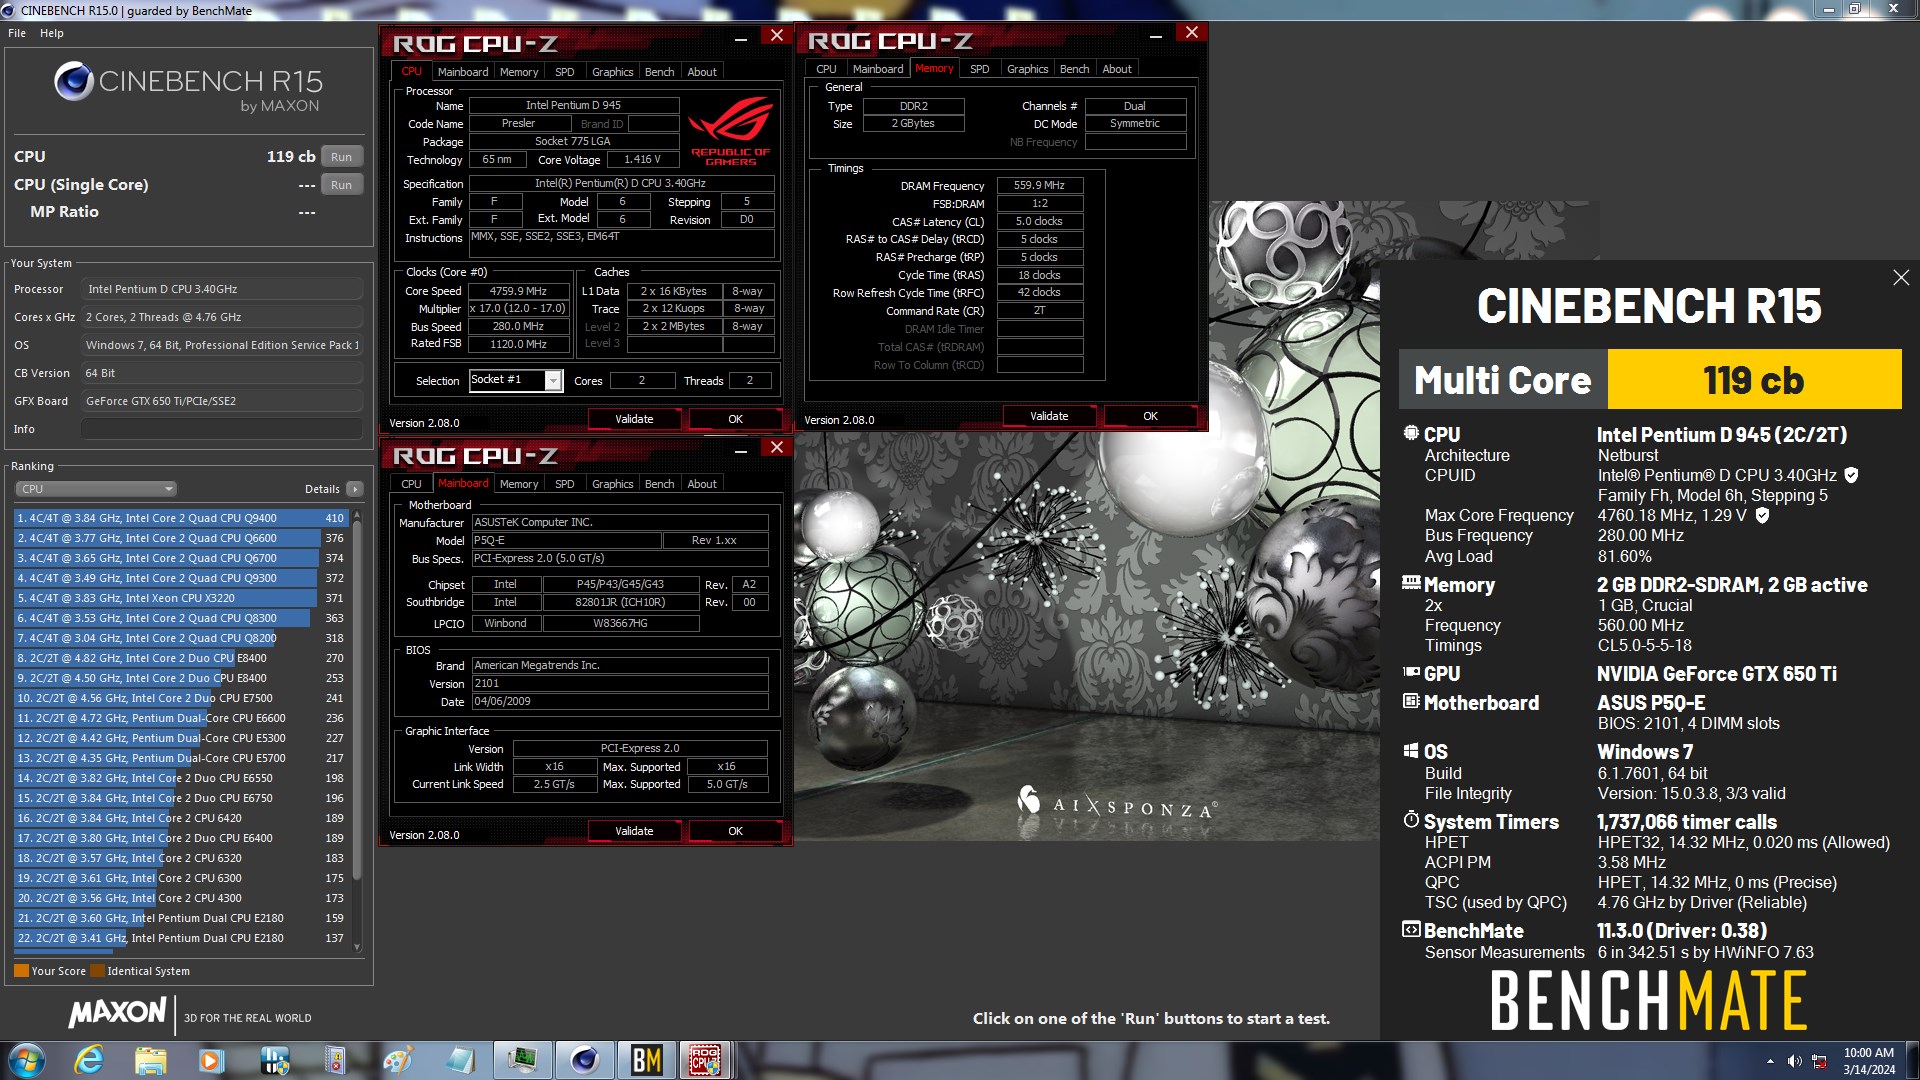Image resolution: width=1920 pixels, height=1080 pixels.
Task: Open Windows Explorer folder icon on taskbar
Action: pos(150,1060)
